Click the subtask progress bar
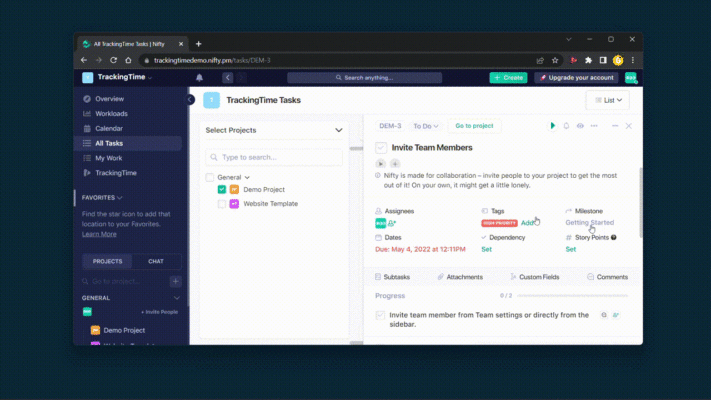 click(x=573, y=296)
